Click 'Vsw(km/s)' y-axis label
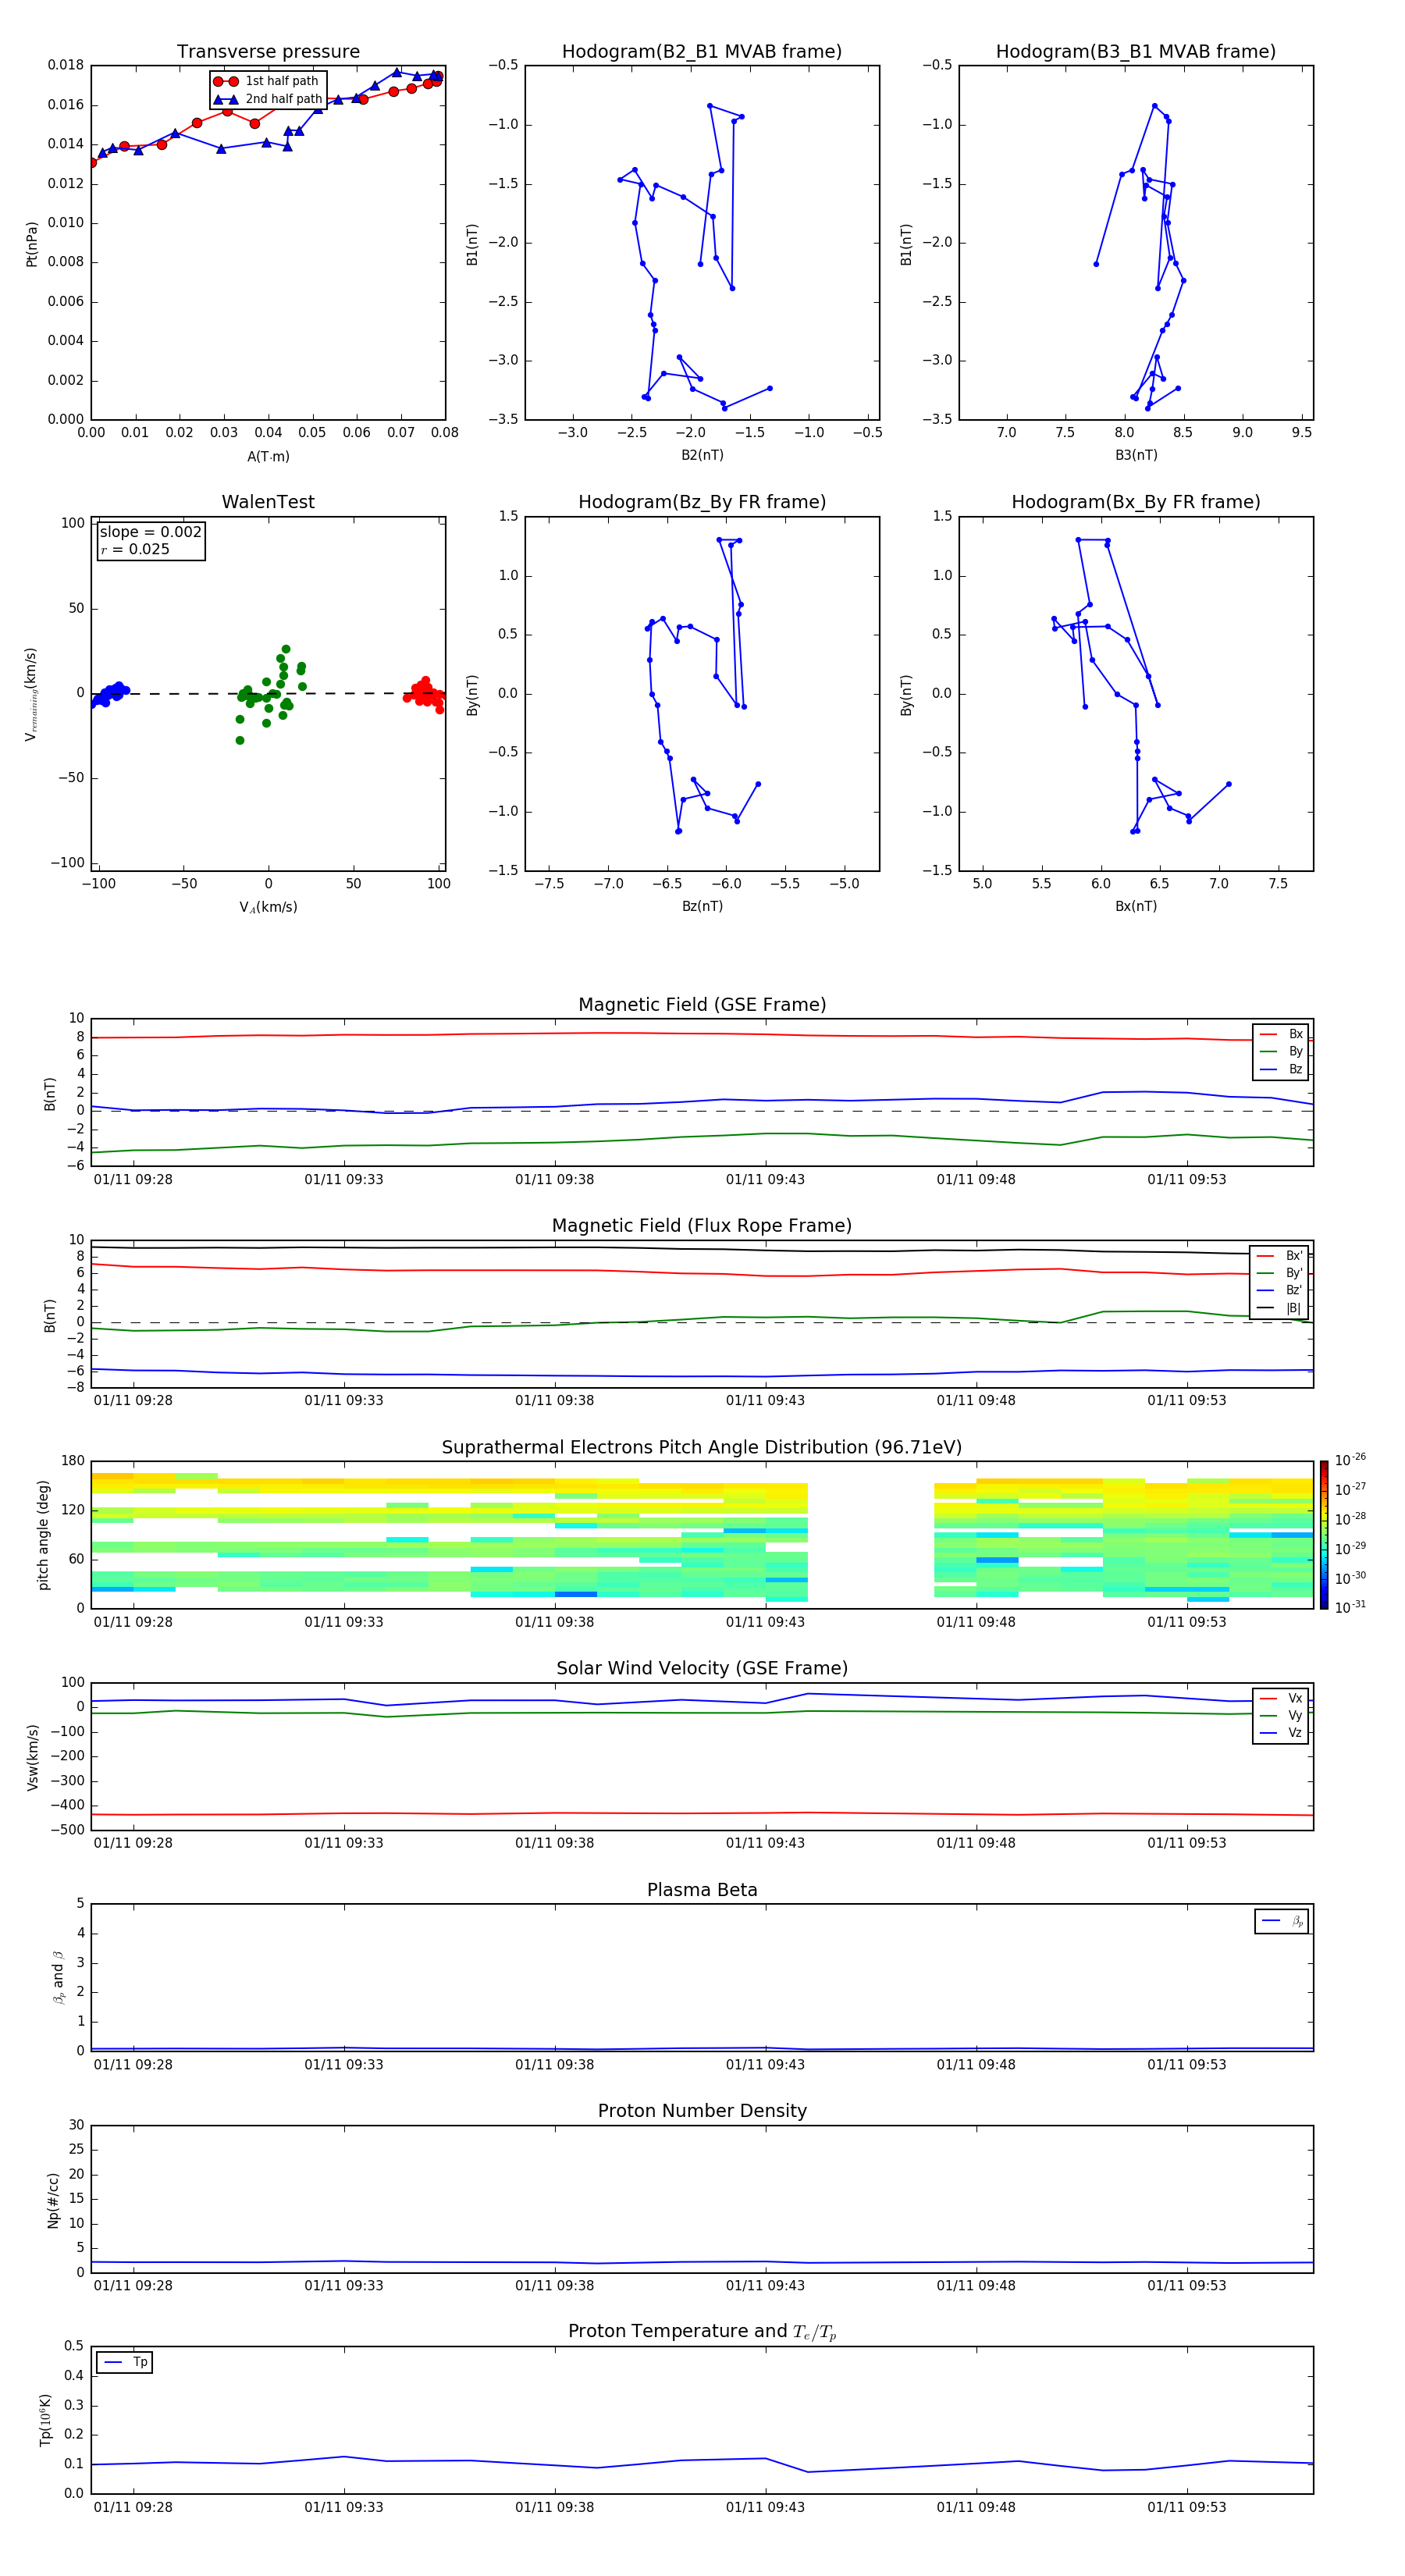 (32, 1756)
